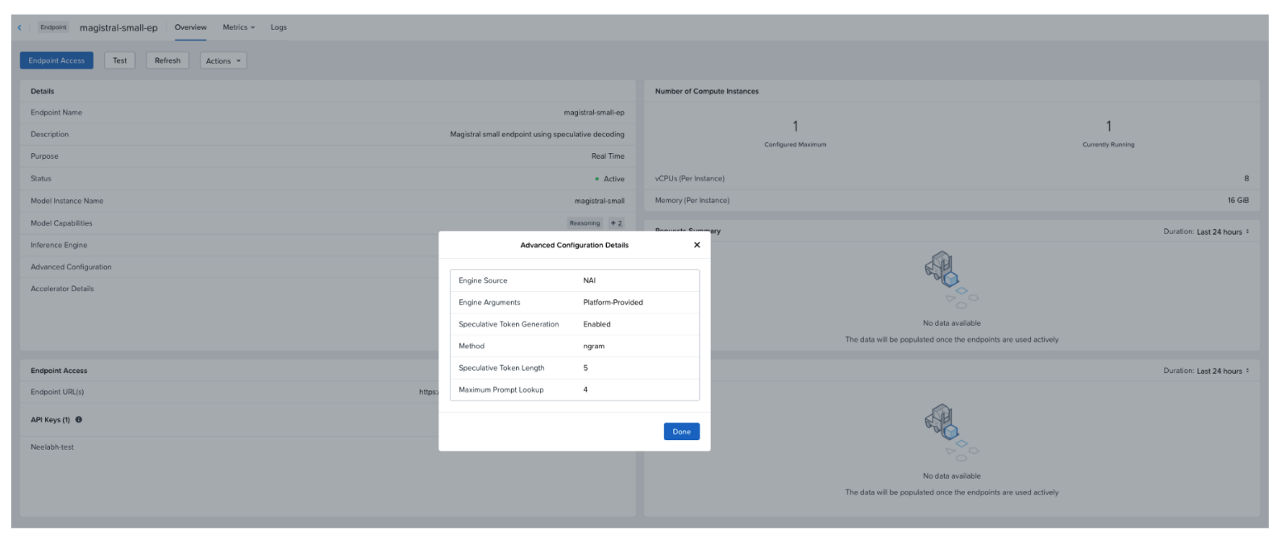
Task: Expand the Metrics tab dropdown
Action: point(239,27)
